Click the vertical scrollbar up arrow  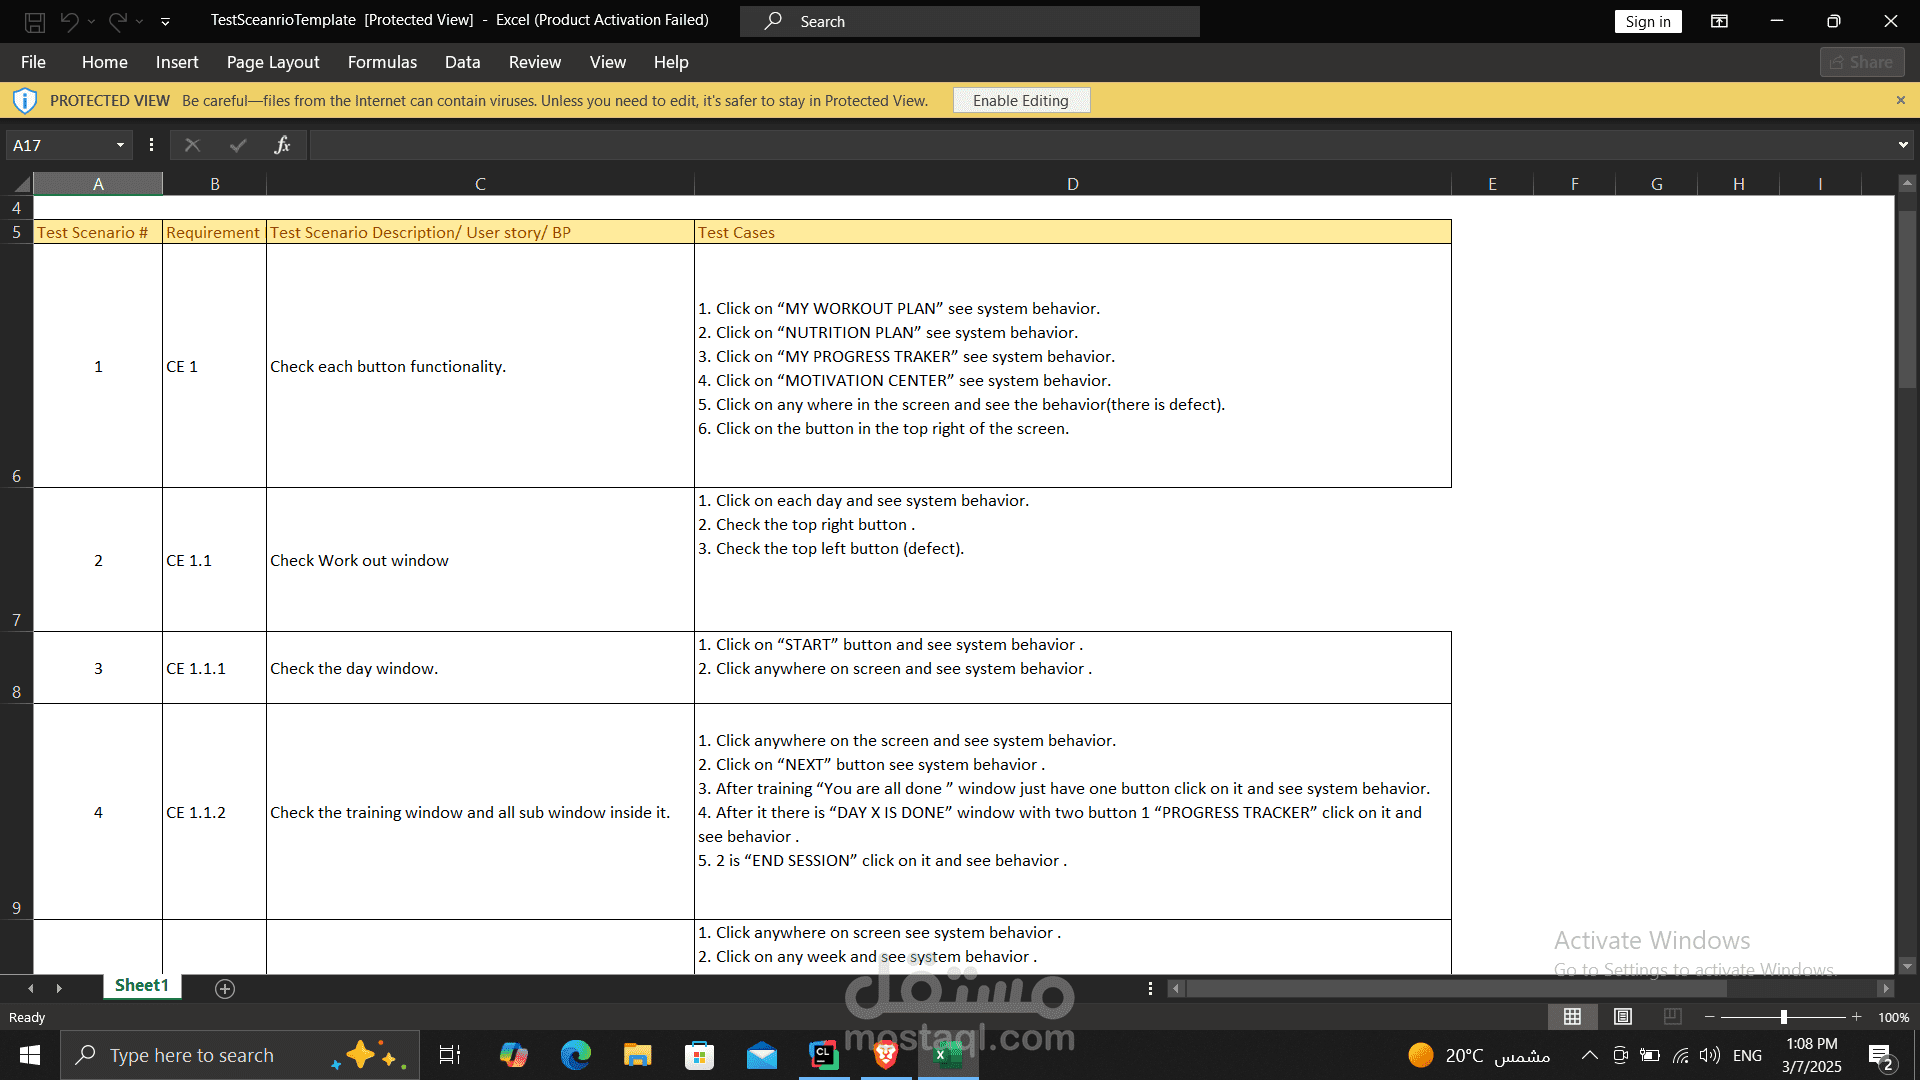(x=1907, y=184)
